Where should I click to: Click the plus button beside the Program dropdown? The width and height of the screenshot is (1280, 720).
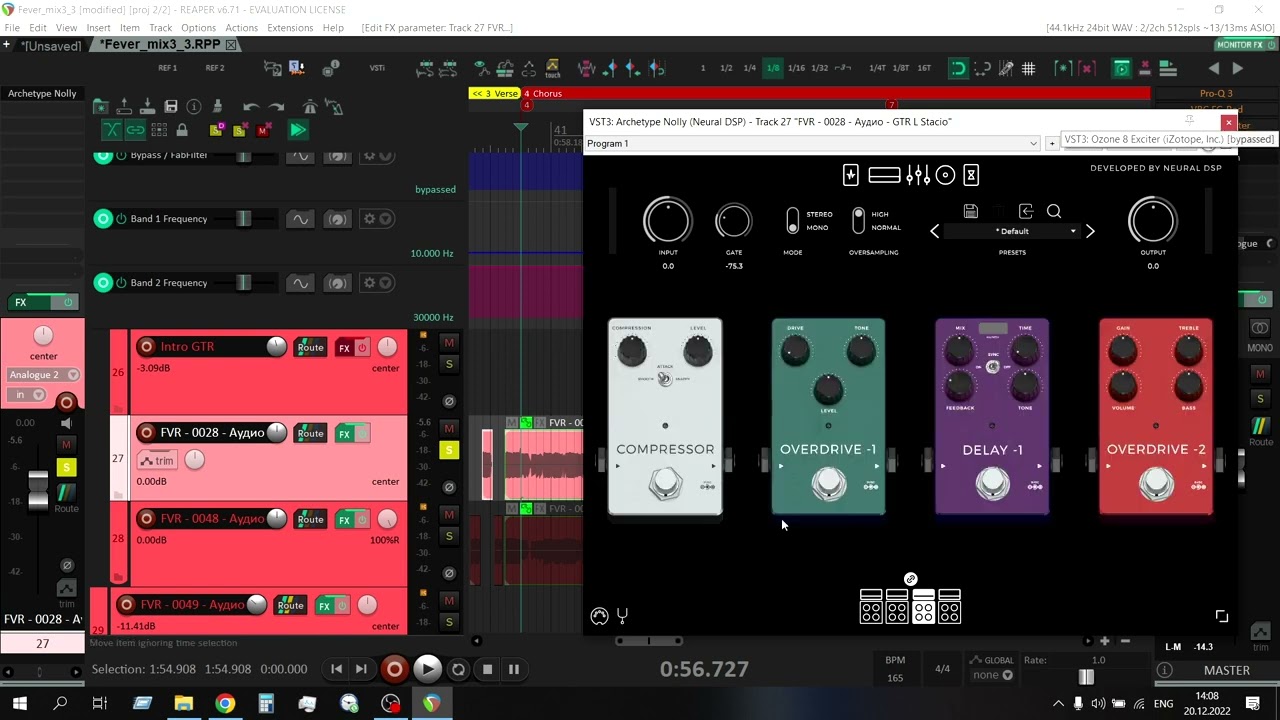tap(1051, 144)
